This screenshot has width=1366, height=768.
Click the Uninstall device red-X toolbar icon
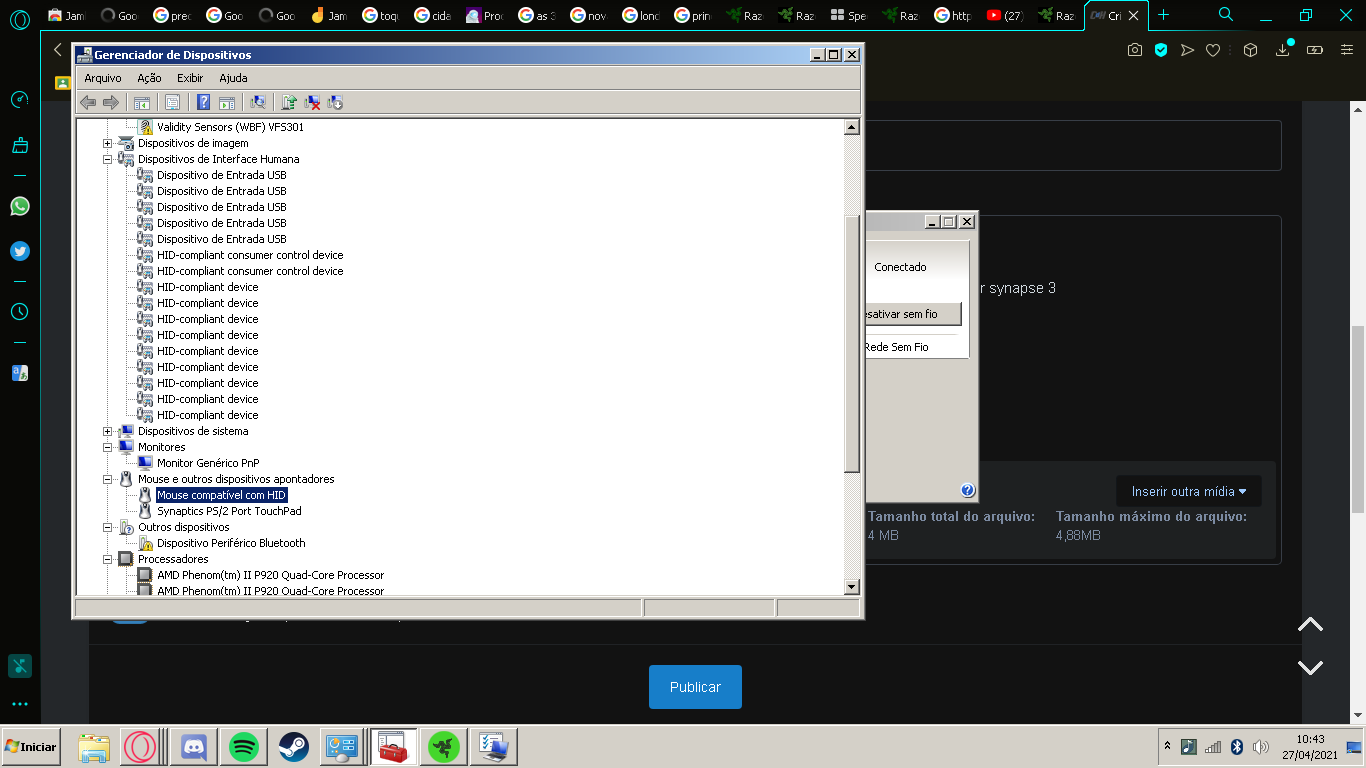[x=312, y=102]
